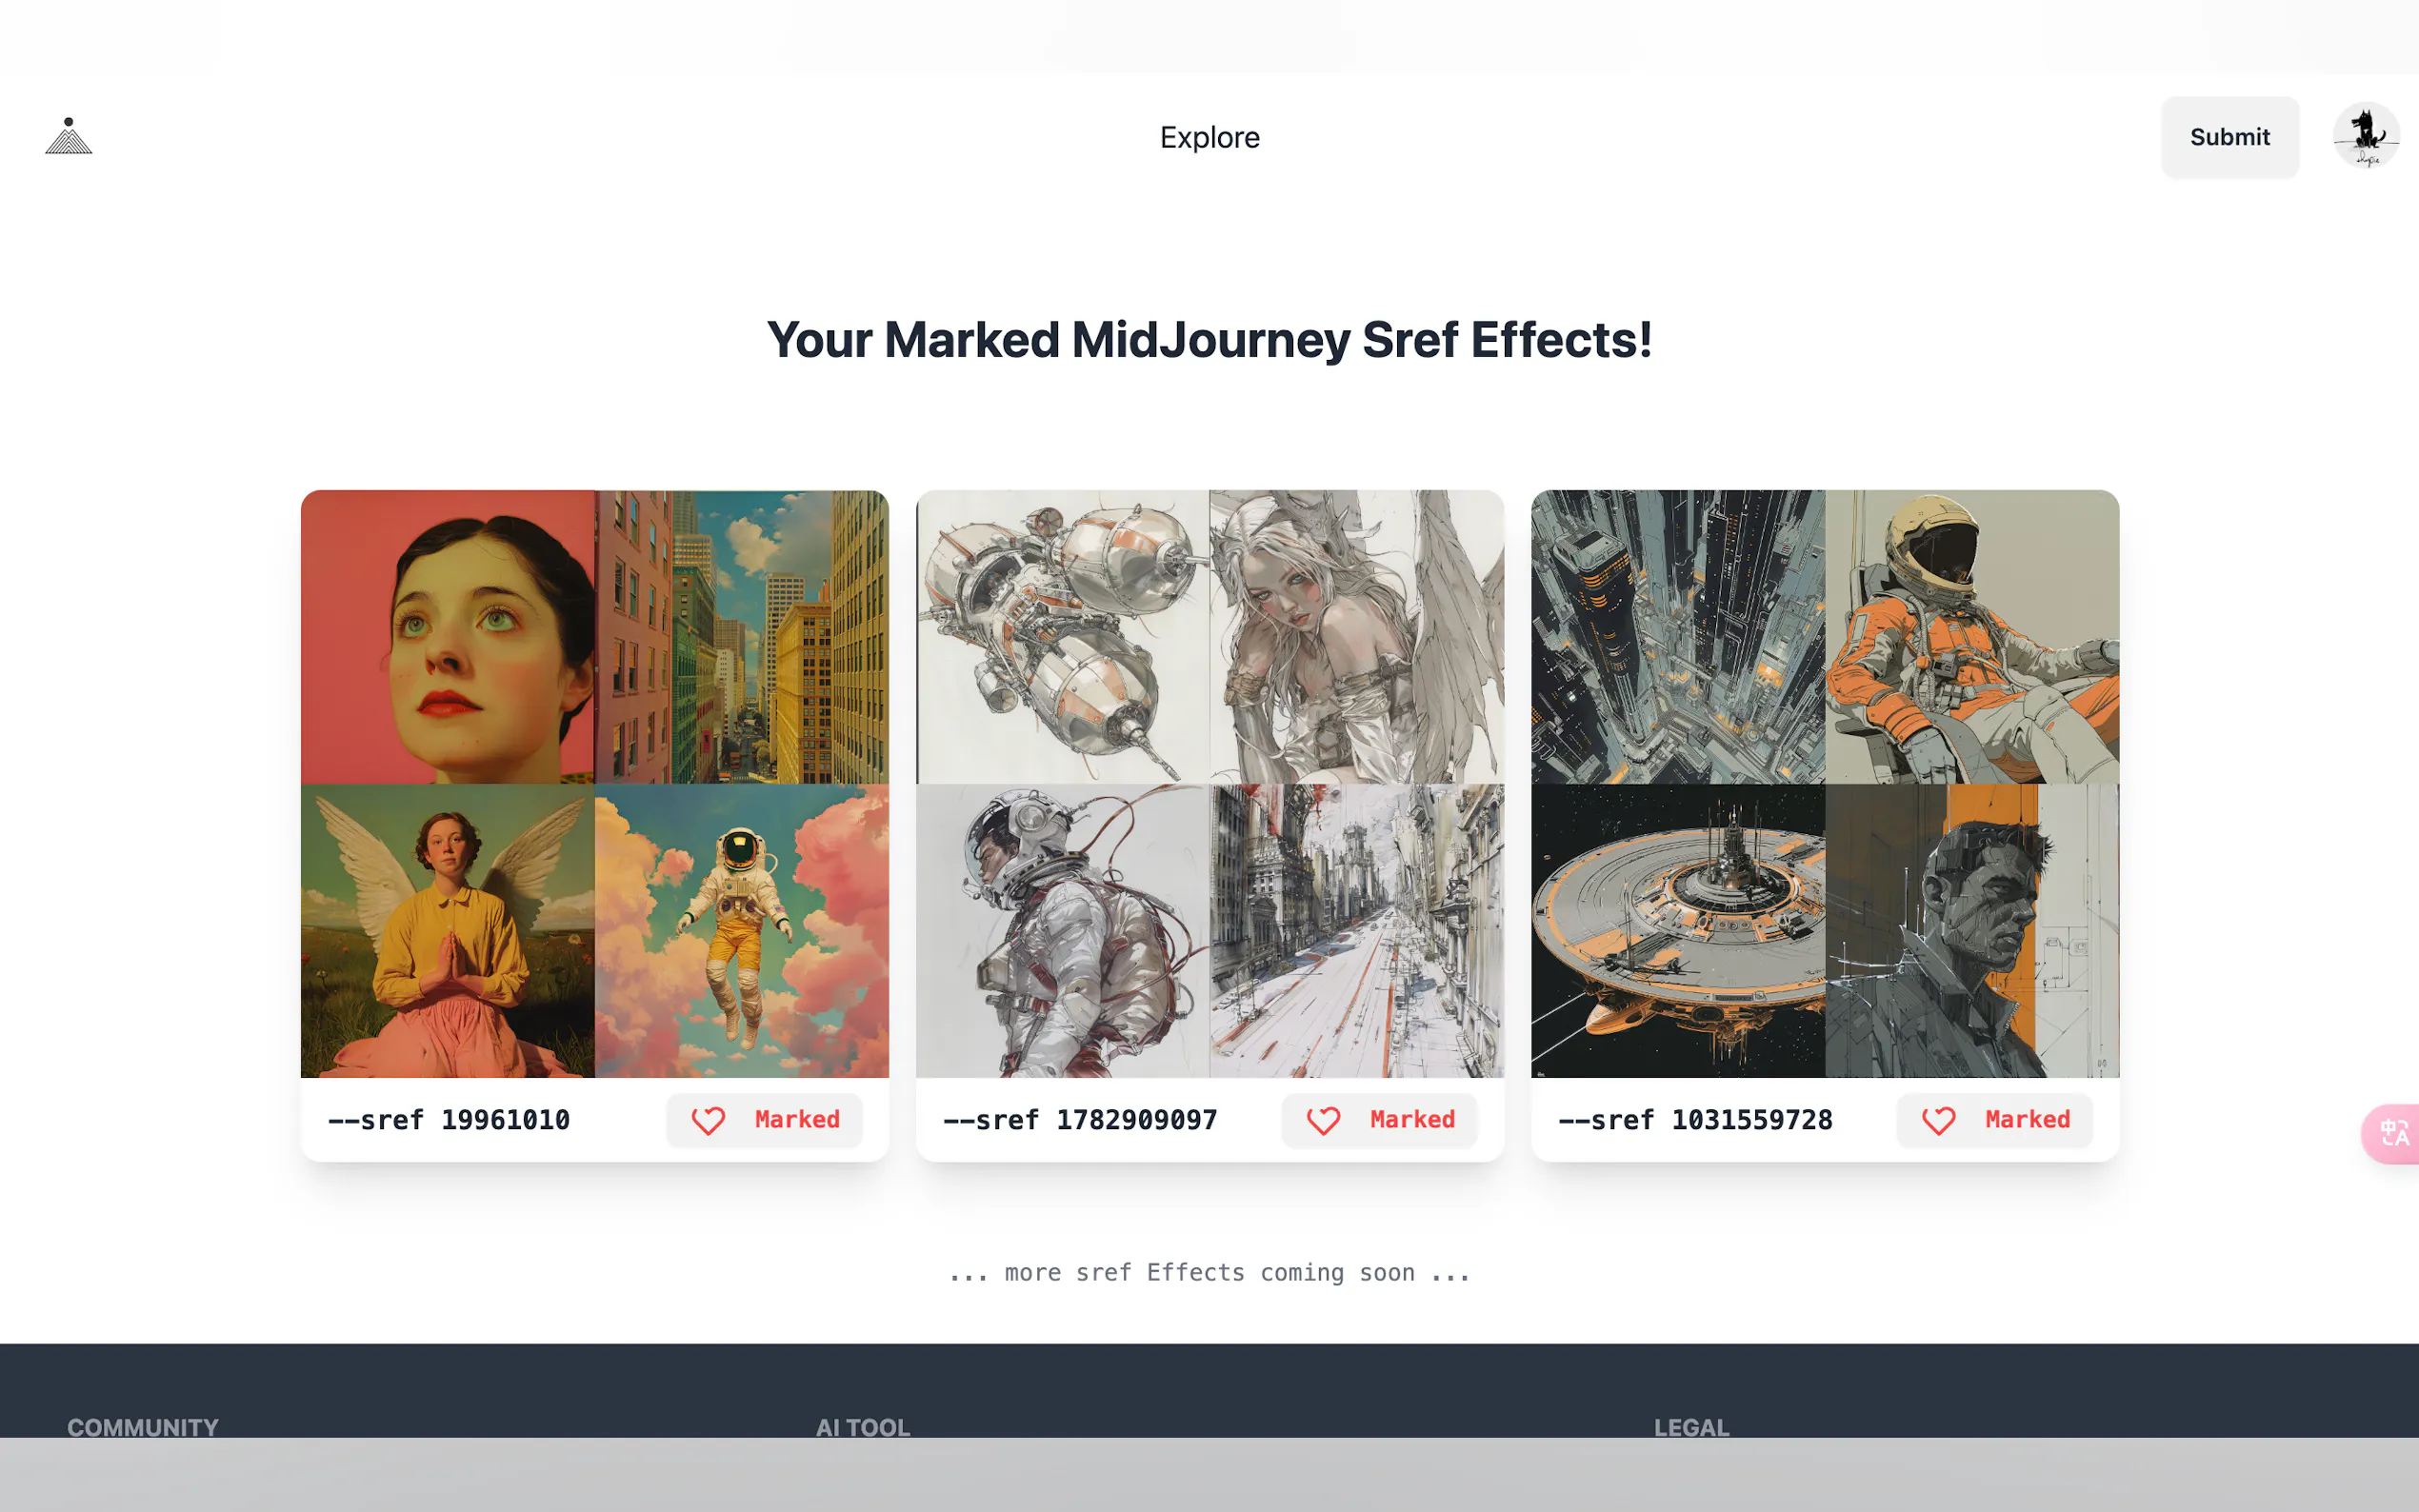Unmark the sref 19961010 effect

pos(764,1120)
